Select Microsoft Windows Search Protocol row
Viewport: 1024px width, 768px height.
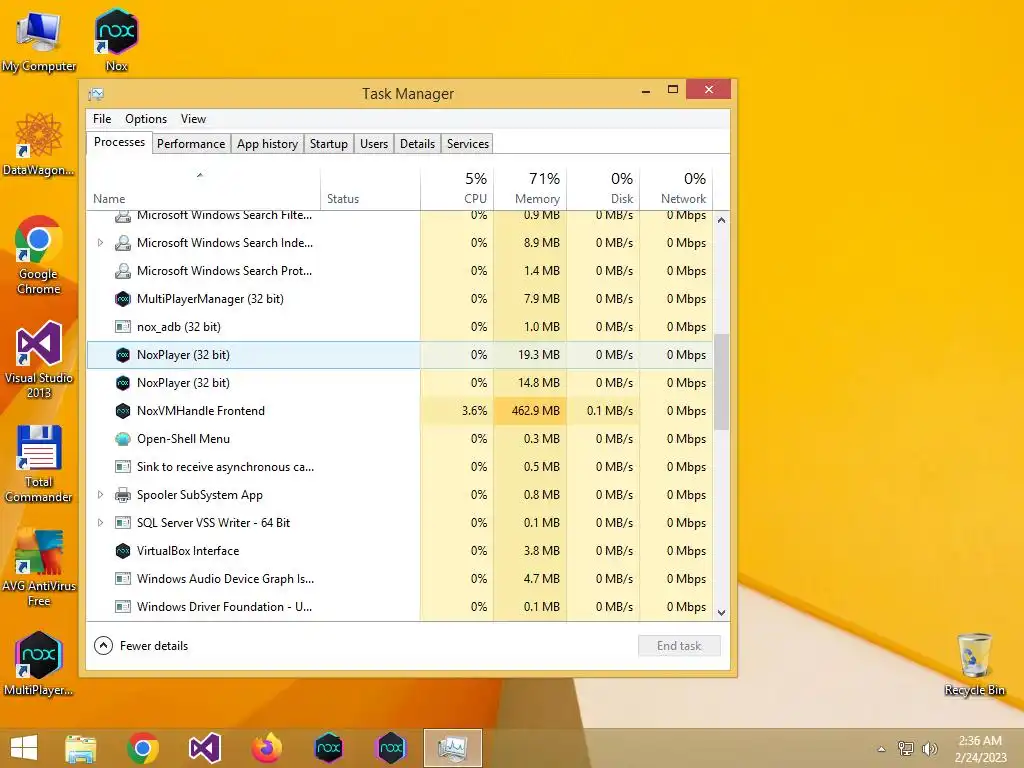point(400,271)
